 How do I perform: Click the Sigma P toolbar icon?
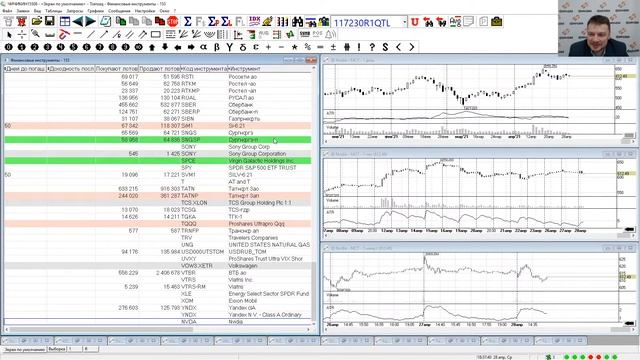tap(213, 21)
